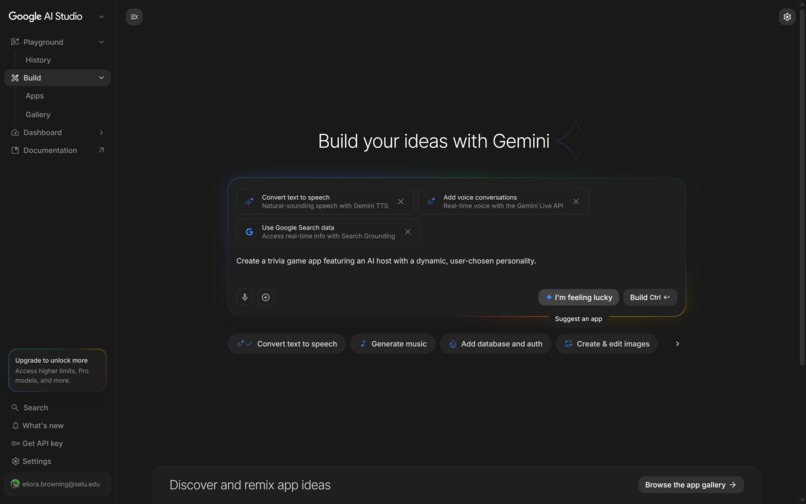Collapse the Build section chevron
This screenshot has height=504, width=806.
pos(101,78)
